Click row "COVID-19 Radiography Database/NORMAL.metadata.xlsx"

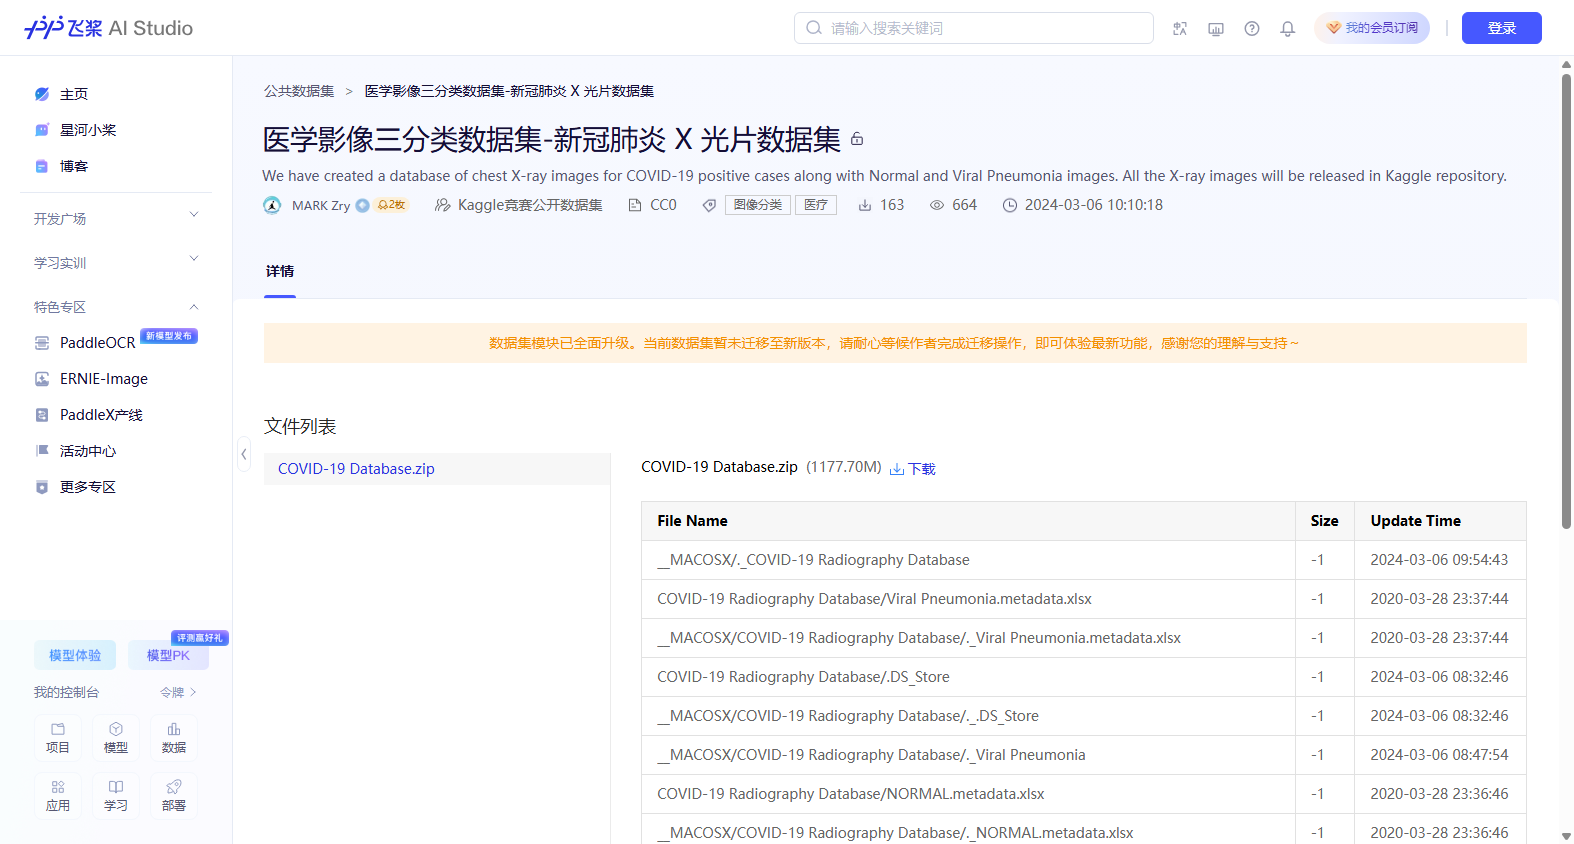[1084, 794]
